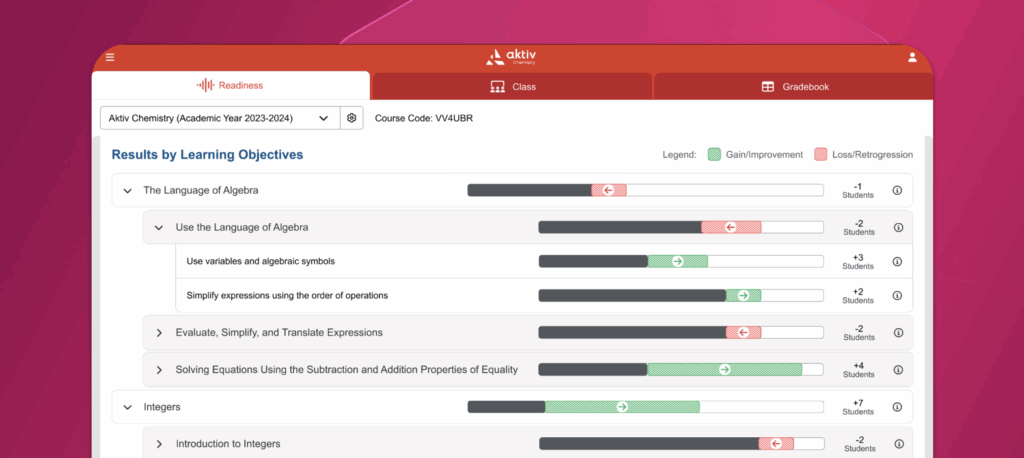Click the Gain/Improvement legend swatch
The height and width of the screenshot is (458, 1024).
pyautogui.click(x=714, y=155)
